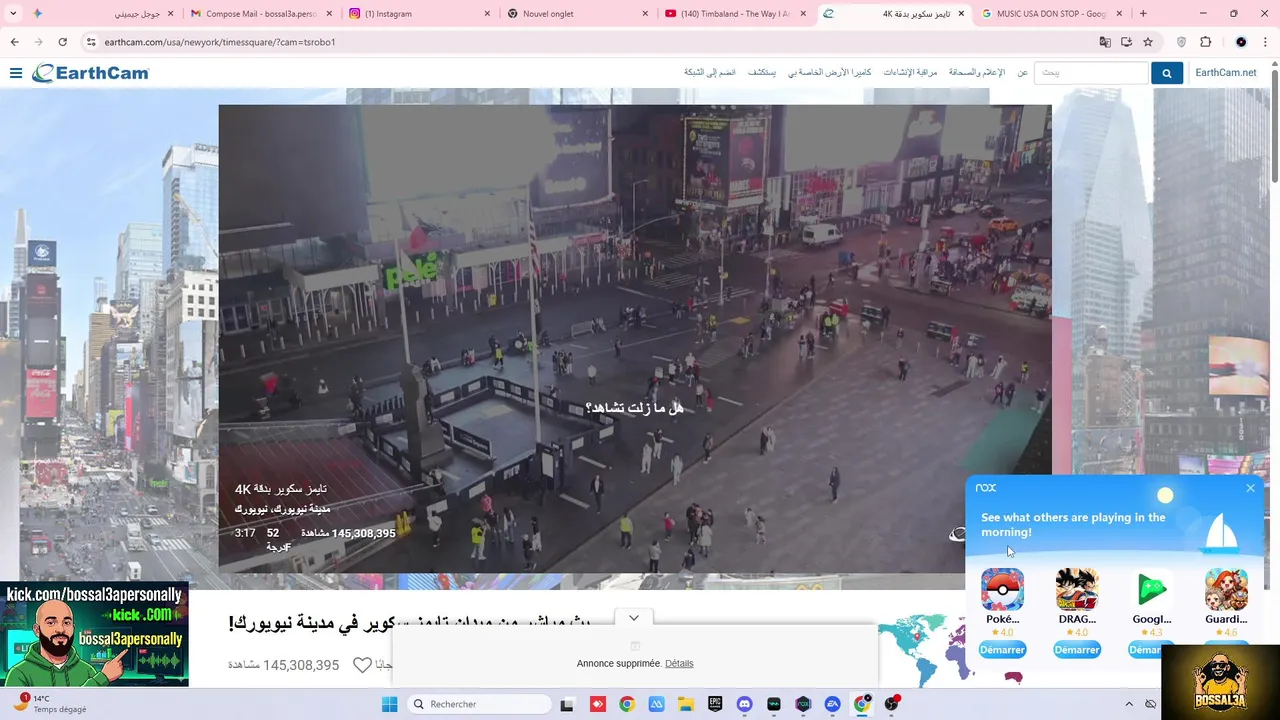
Task: Click the 'عن' navigation link
Action: pyautogui.click(x=1022, y=73)
